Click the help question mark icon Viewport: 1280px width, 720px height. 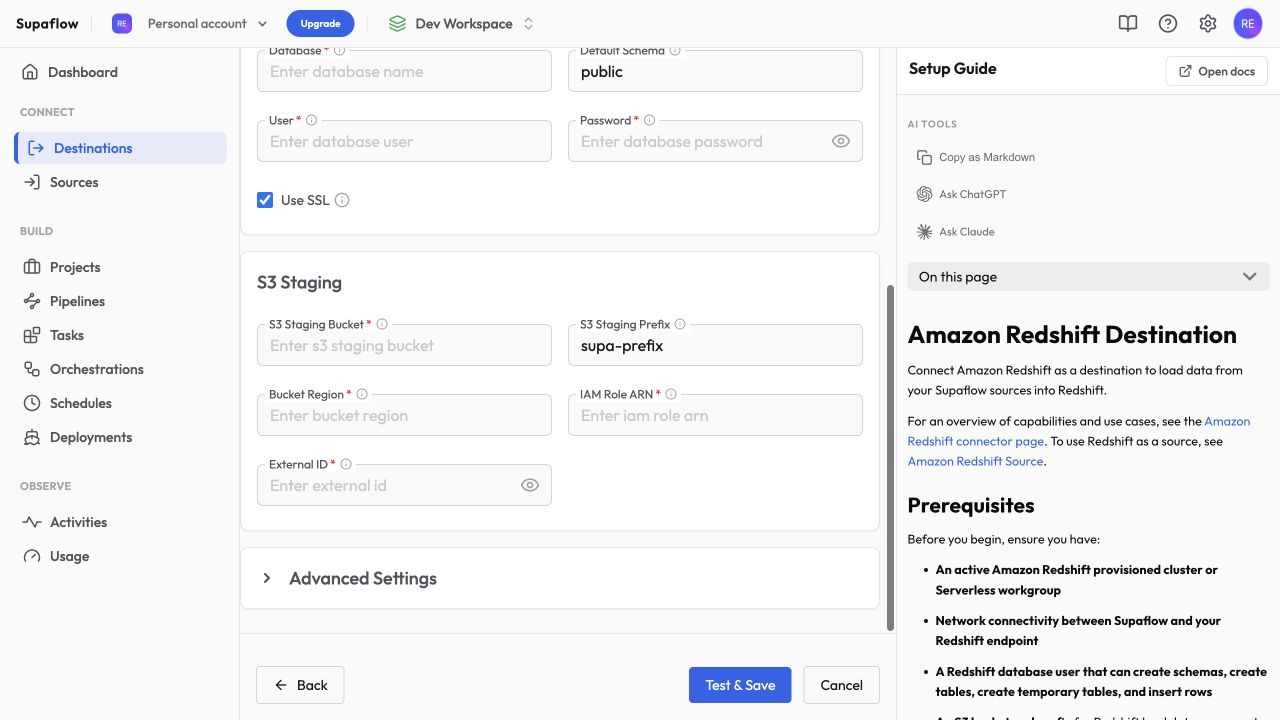pyautogui.click(x=1168, y=23)
